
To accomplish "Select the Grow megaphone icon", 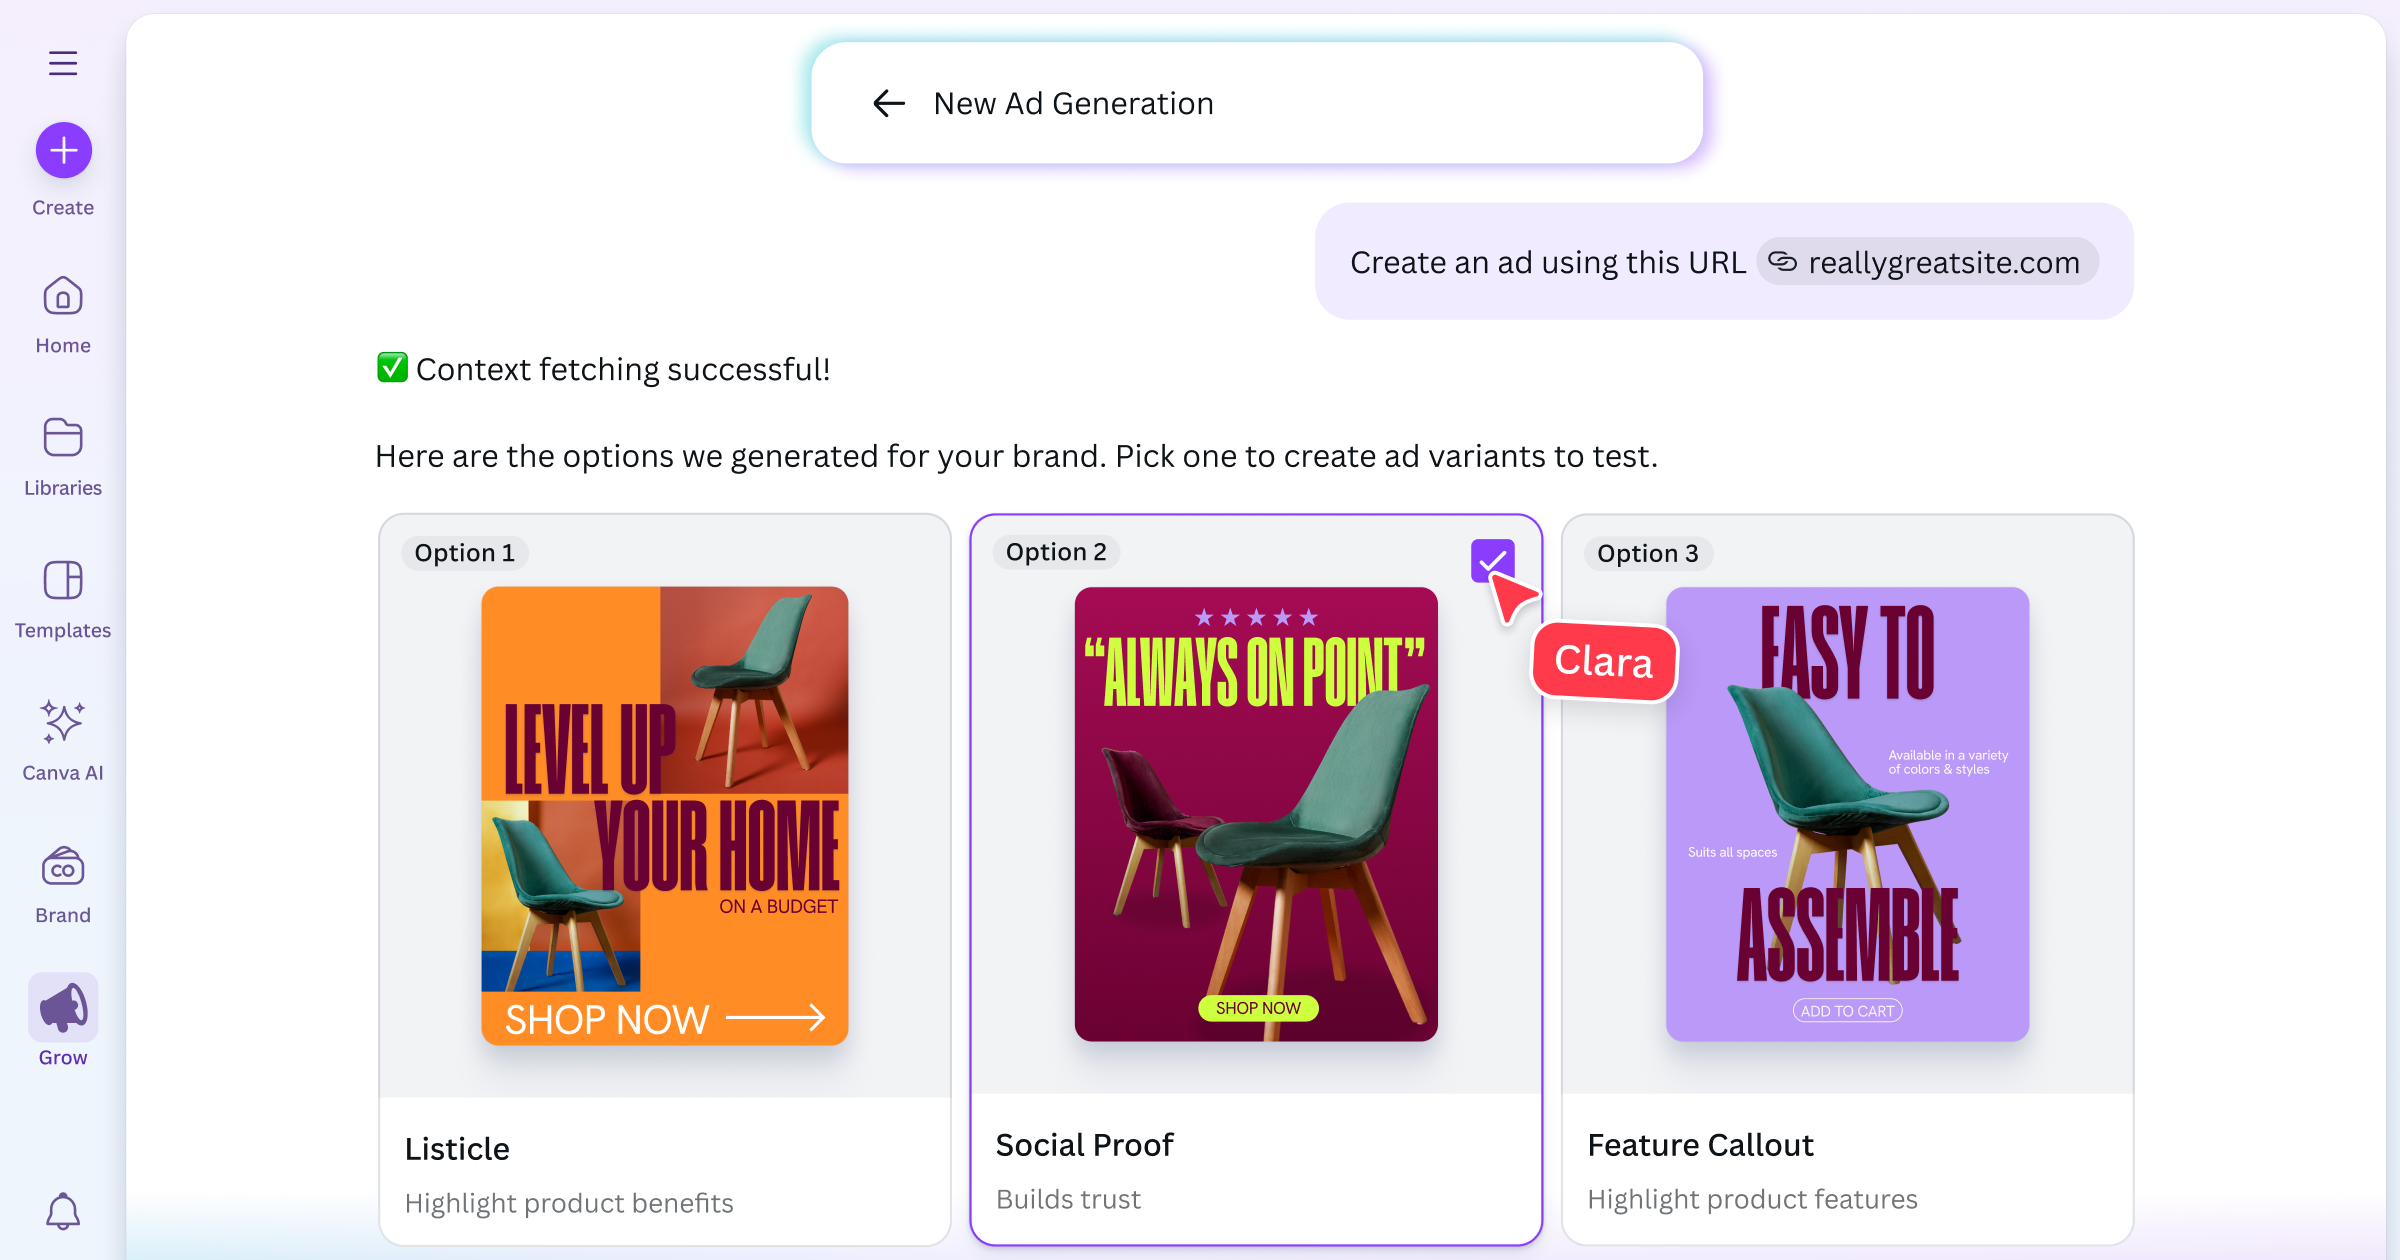I will pyautogui.click(x=62, y=1007).
